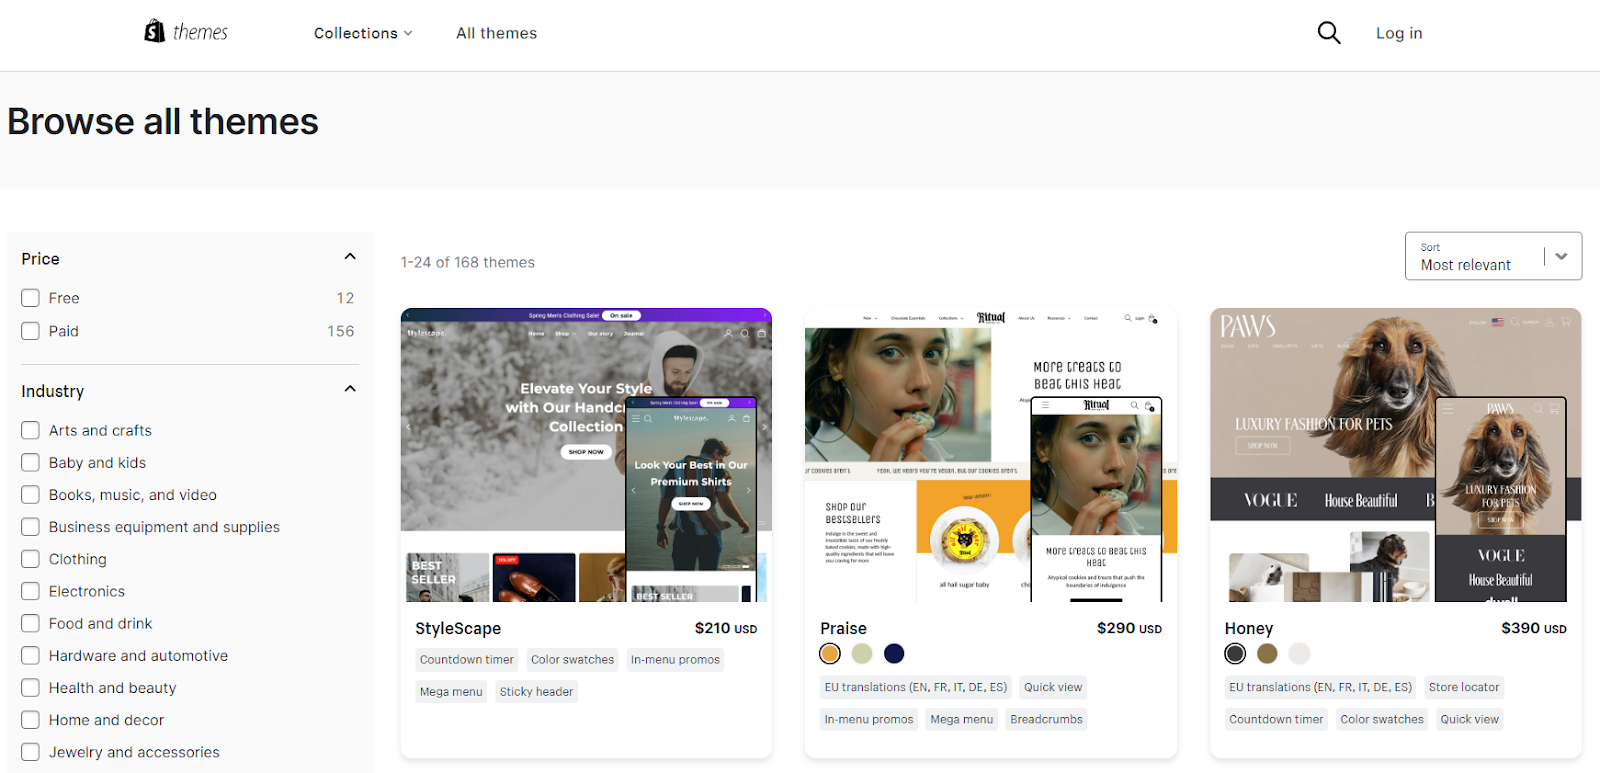The width and height of the screenshot is (1600, 773).
Task: Click the Log in link
Action: 1398,33
